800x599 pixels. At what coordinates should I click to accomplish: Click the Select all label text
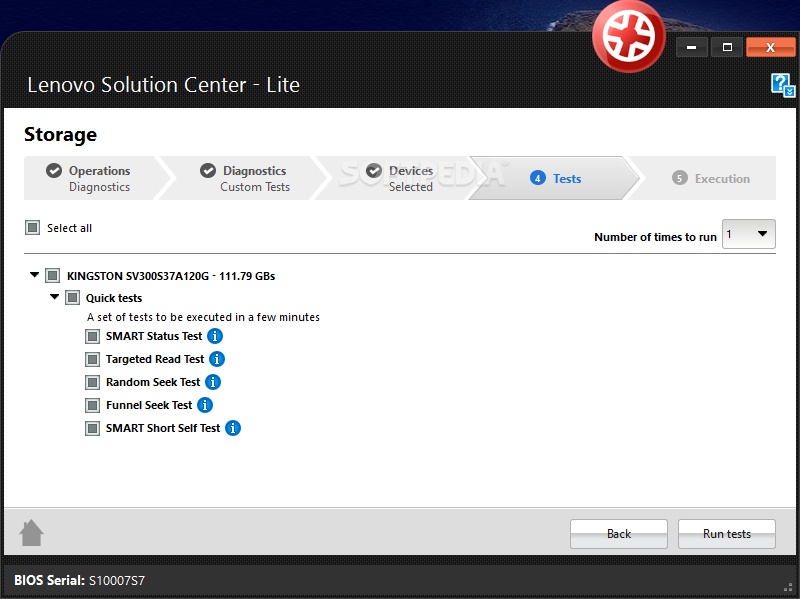point(69,228)
